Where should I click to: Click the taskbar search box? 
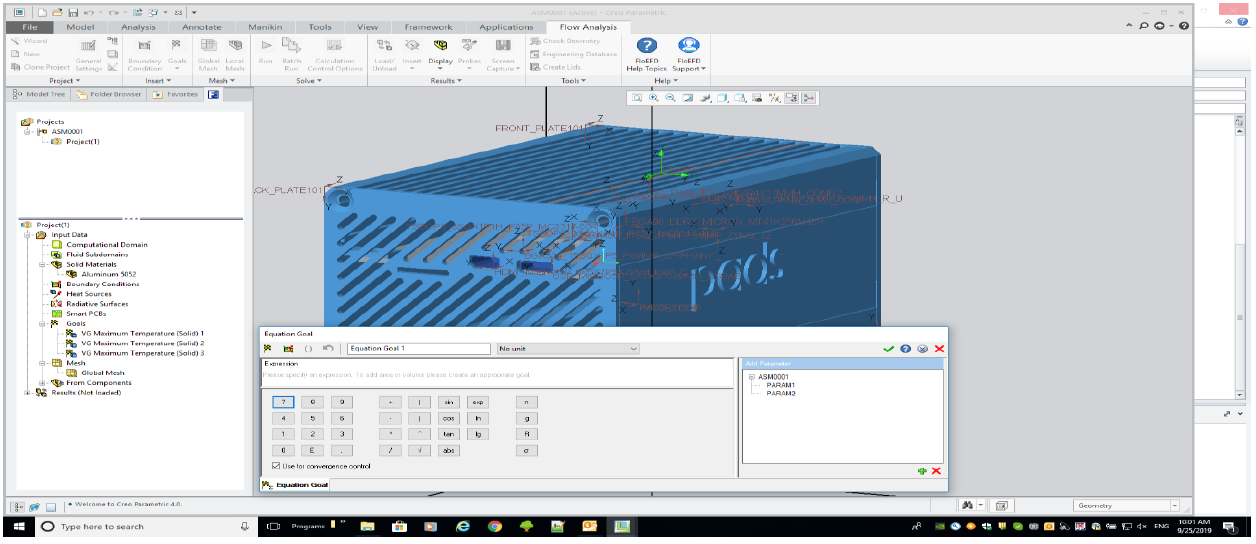click(x=146, y=526)
